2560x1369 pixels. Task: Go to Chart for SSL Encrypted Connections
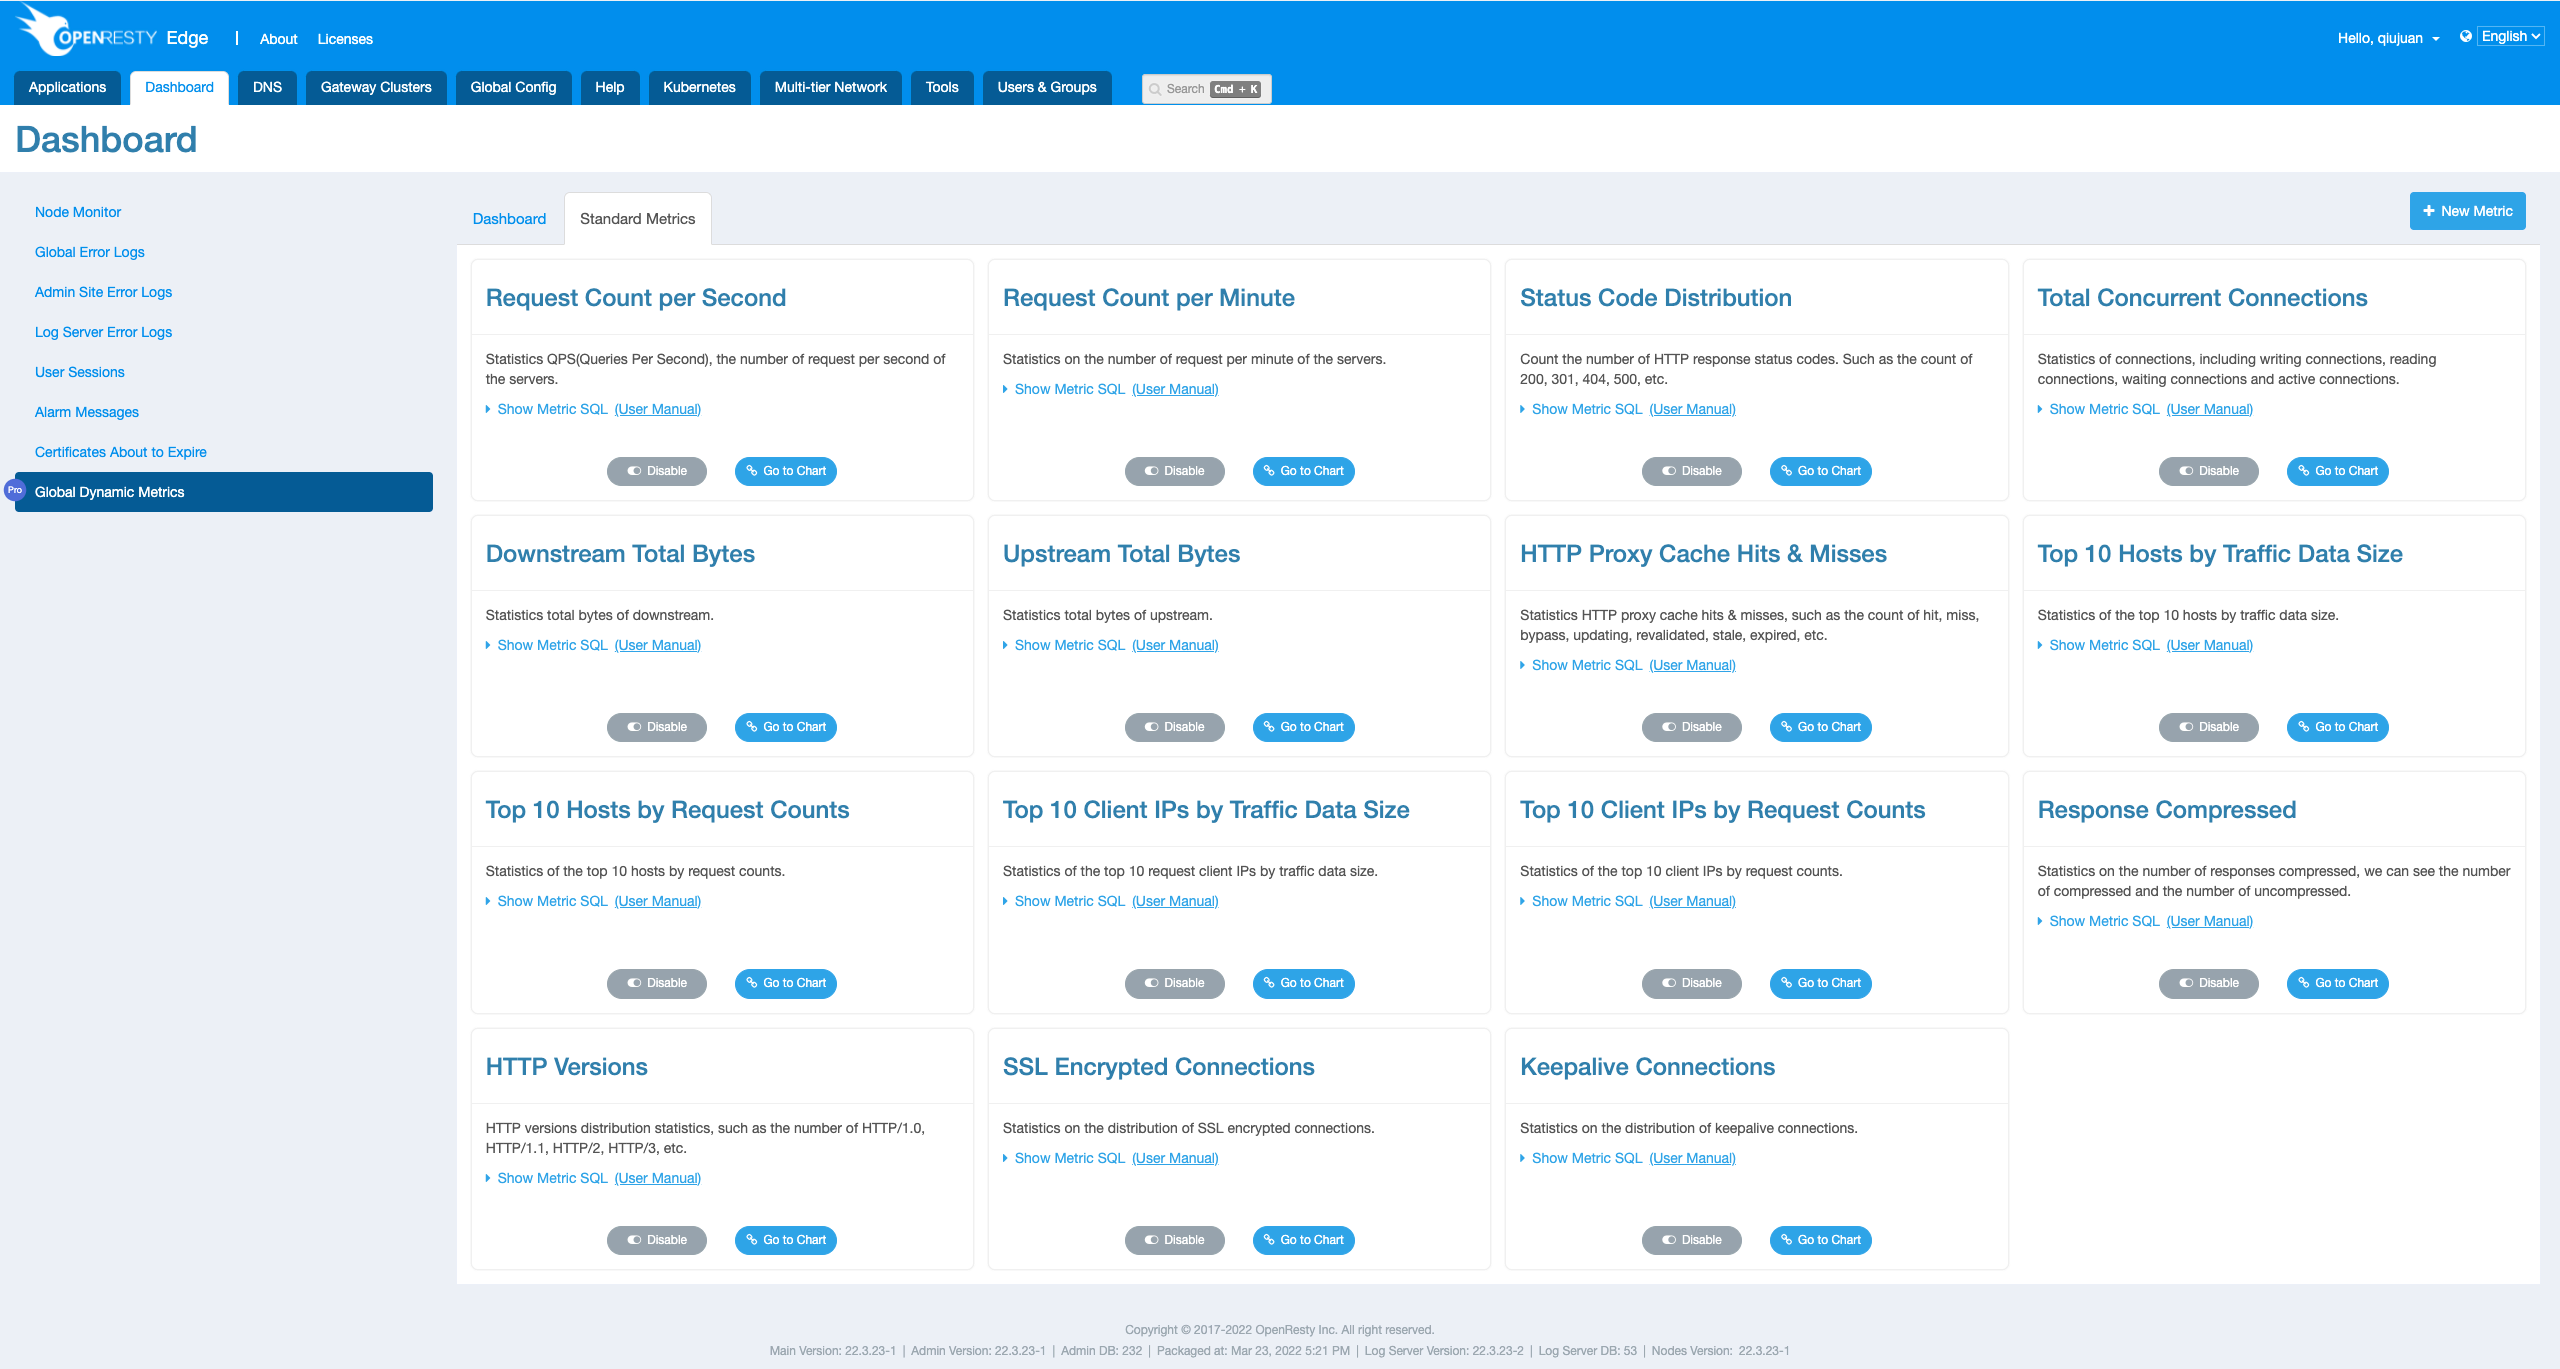pos(1303,1240)
